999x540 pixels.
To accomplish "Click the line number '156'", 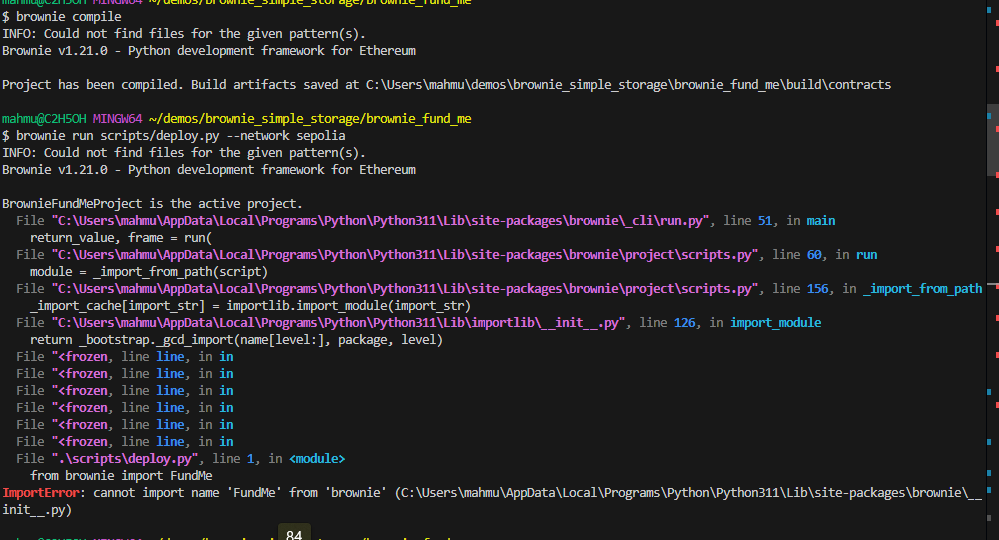I will point(817,289).
